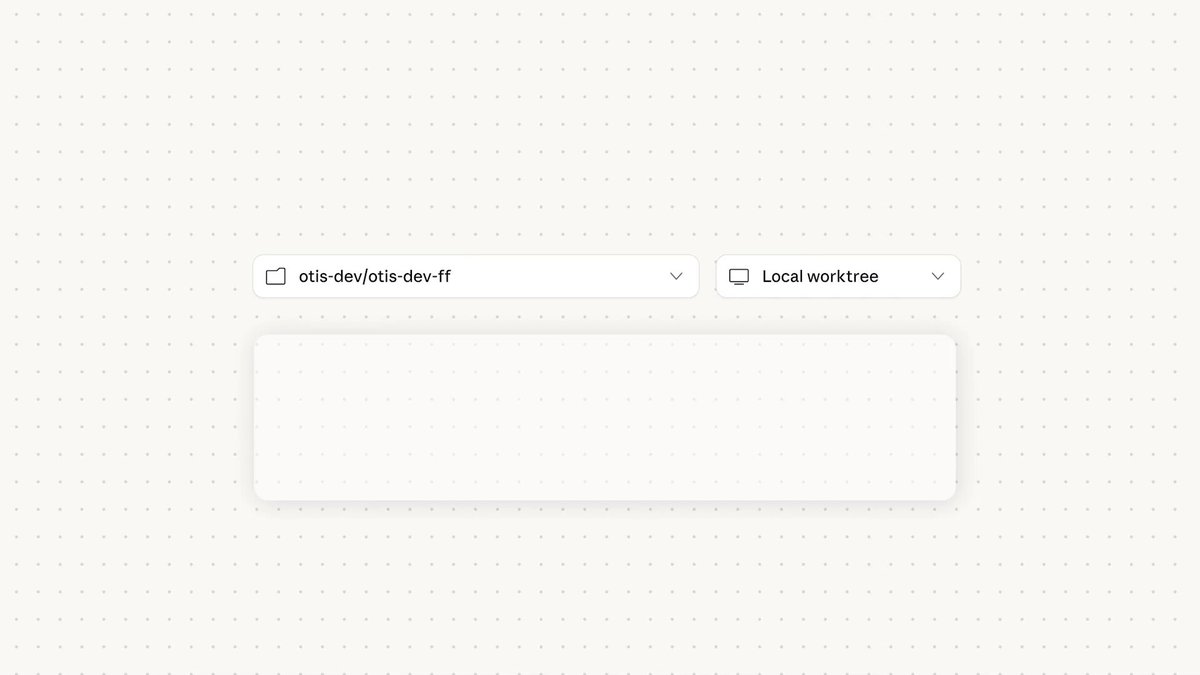The image size is (1200, 675).
Task: Click the otis-dev/otis-dev-ff repository name text
Action: [x=375, y=276]
